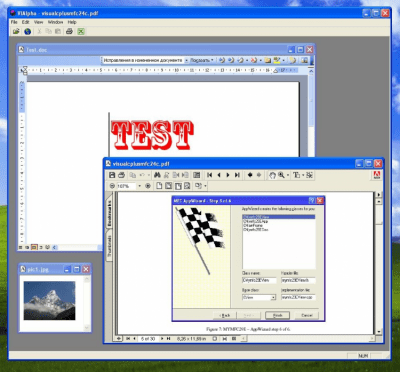
Task: Open the zoom percentage dropdown arrow
Action: click(x=139, y=186)
